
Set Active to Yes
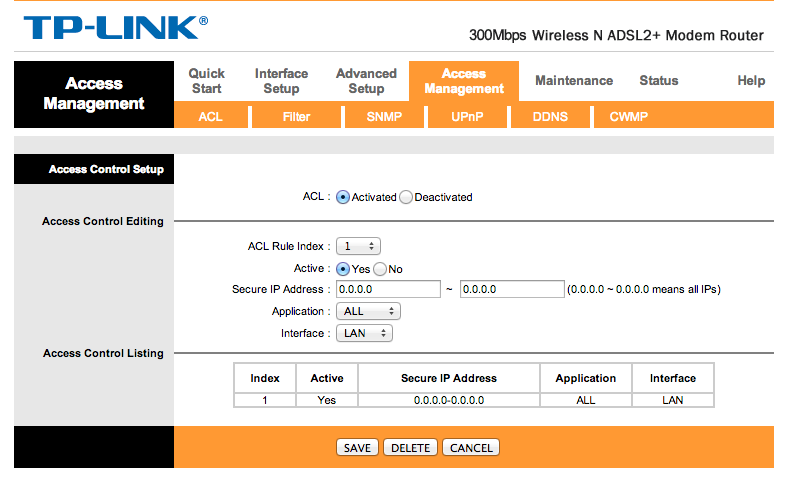343,269
